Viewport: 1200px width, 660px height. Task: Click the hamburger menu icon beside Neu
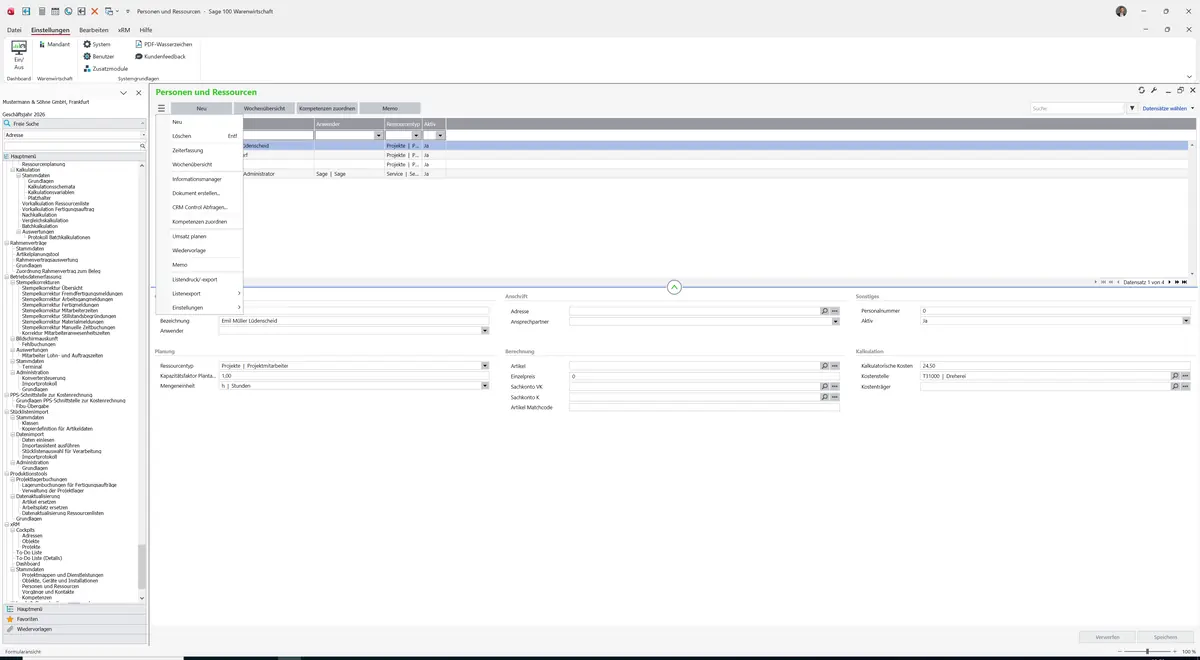click(161, 108)
